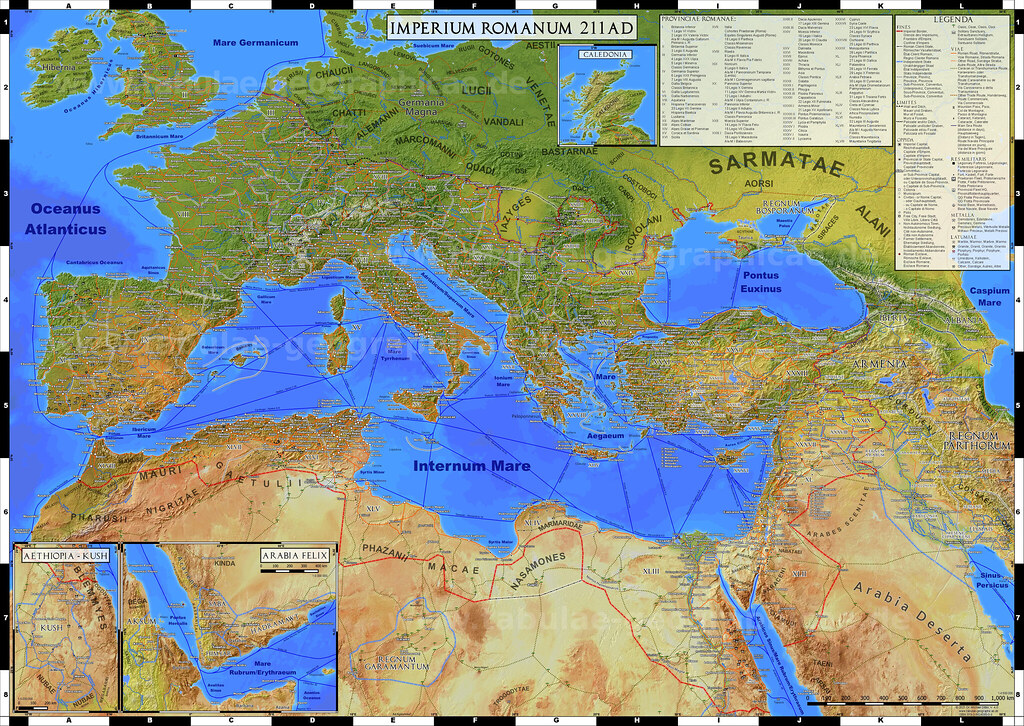Select the Ibericum Mare label
Screen dimensions: 1024x726
(144, 433)
